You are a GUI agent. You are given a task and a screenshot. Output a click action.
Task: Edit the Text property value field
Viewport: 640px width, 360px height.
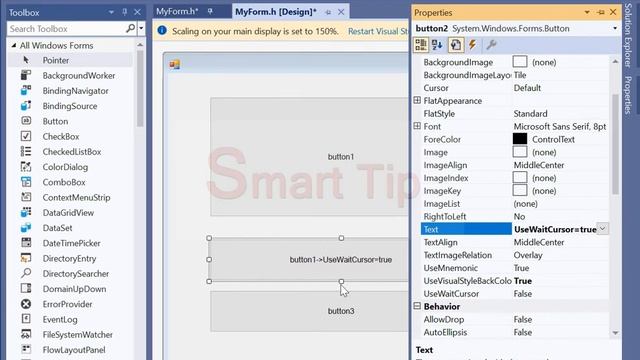(555, 229)
